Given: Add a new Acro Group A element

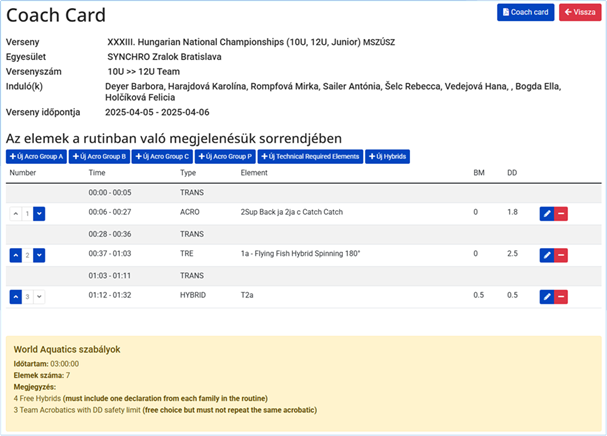Looking at the screenshot, I should (37, 157).
